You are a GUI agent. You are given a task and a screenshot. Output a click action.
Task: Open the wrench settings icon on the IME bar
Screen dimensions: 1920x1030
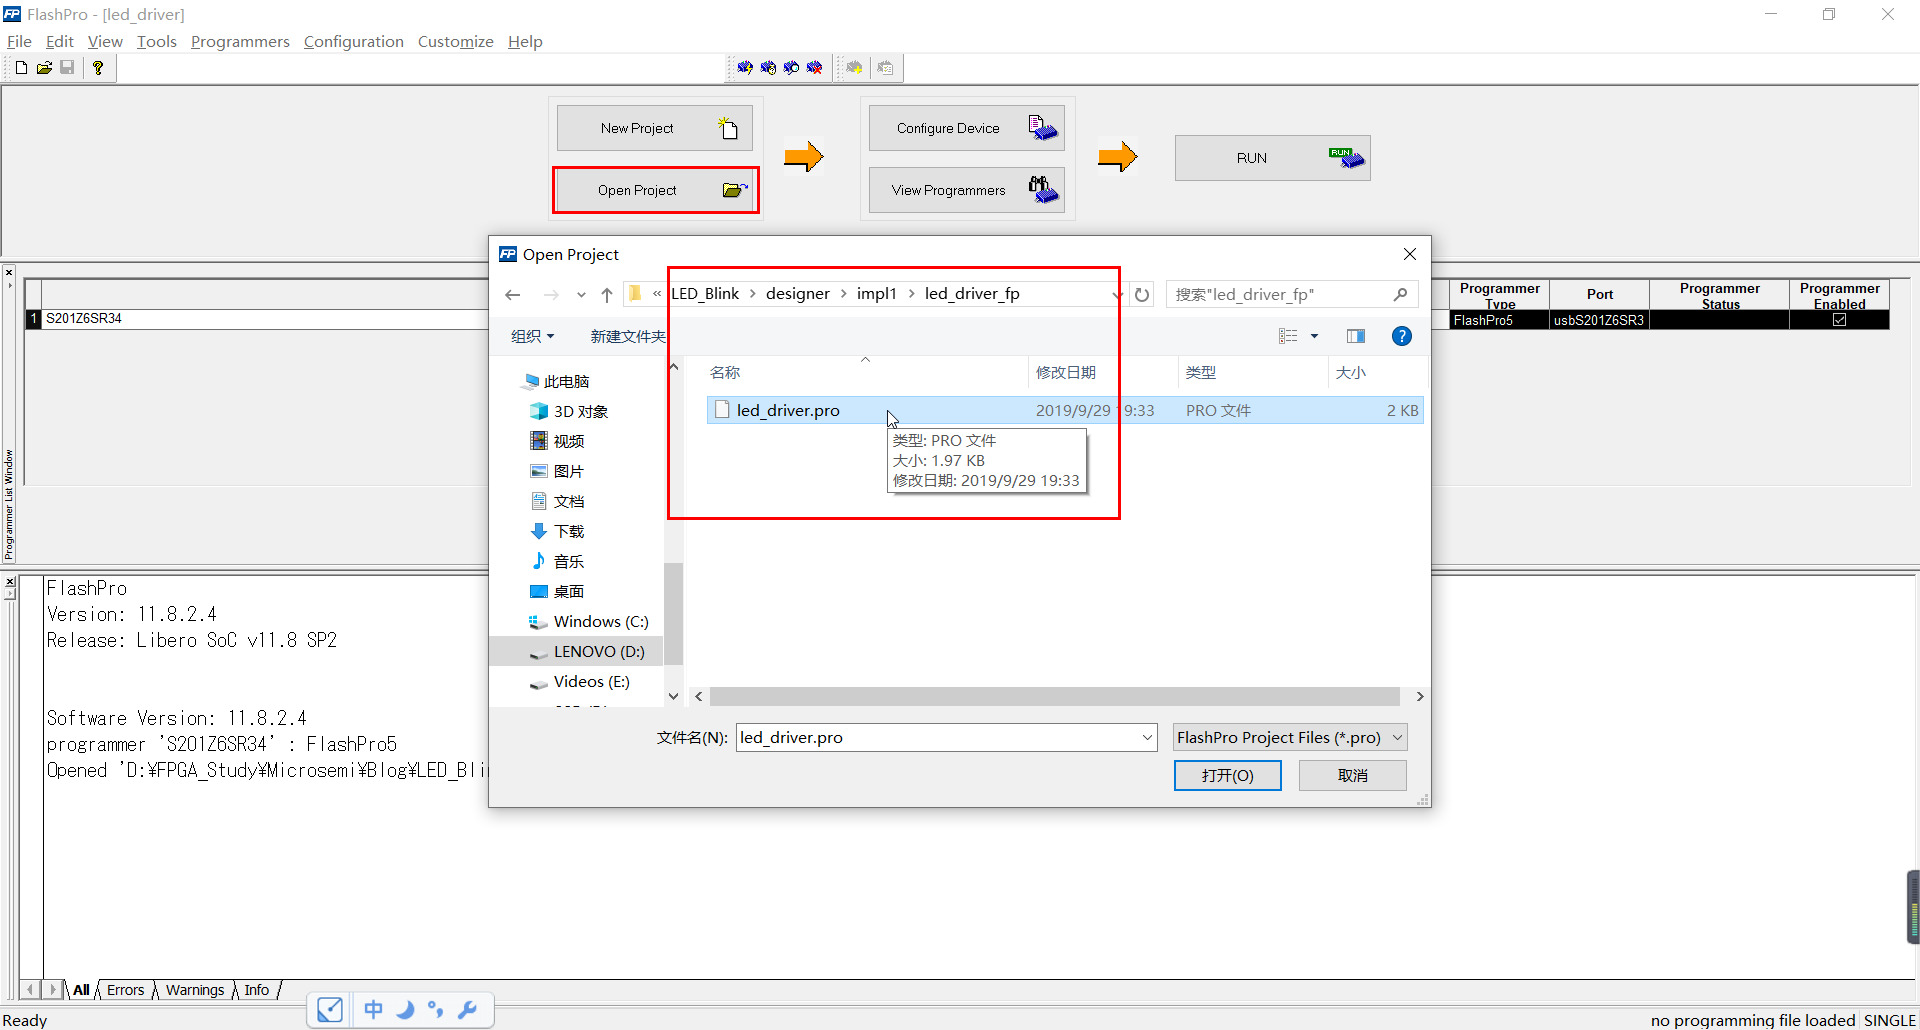tap(469, 1010)
